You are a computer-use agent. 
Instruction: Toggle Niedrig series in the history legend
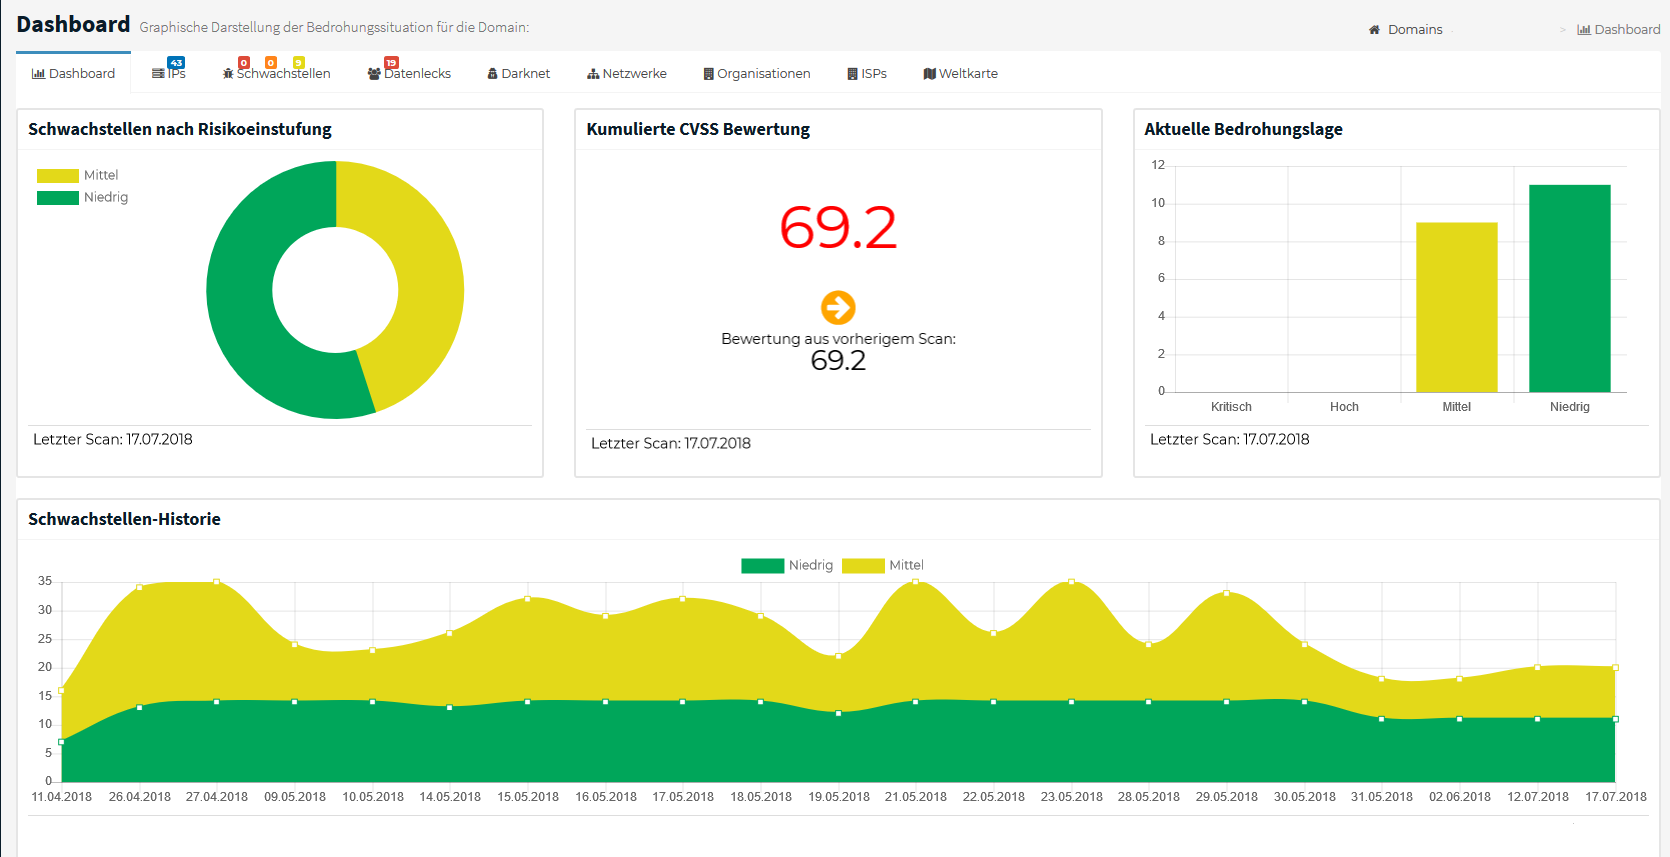point(787,565)
